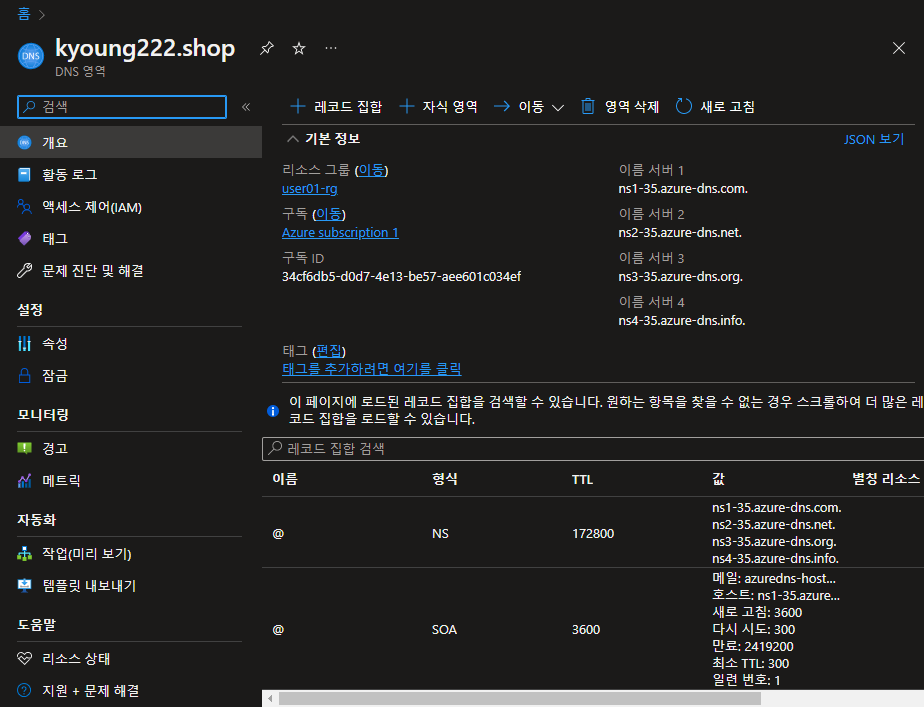Click the metrics chart icon
Viewport: 924px width, 707px height.
click(x=24, y=481)
